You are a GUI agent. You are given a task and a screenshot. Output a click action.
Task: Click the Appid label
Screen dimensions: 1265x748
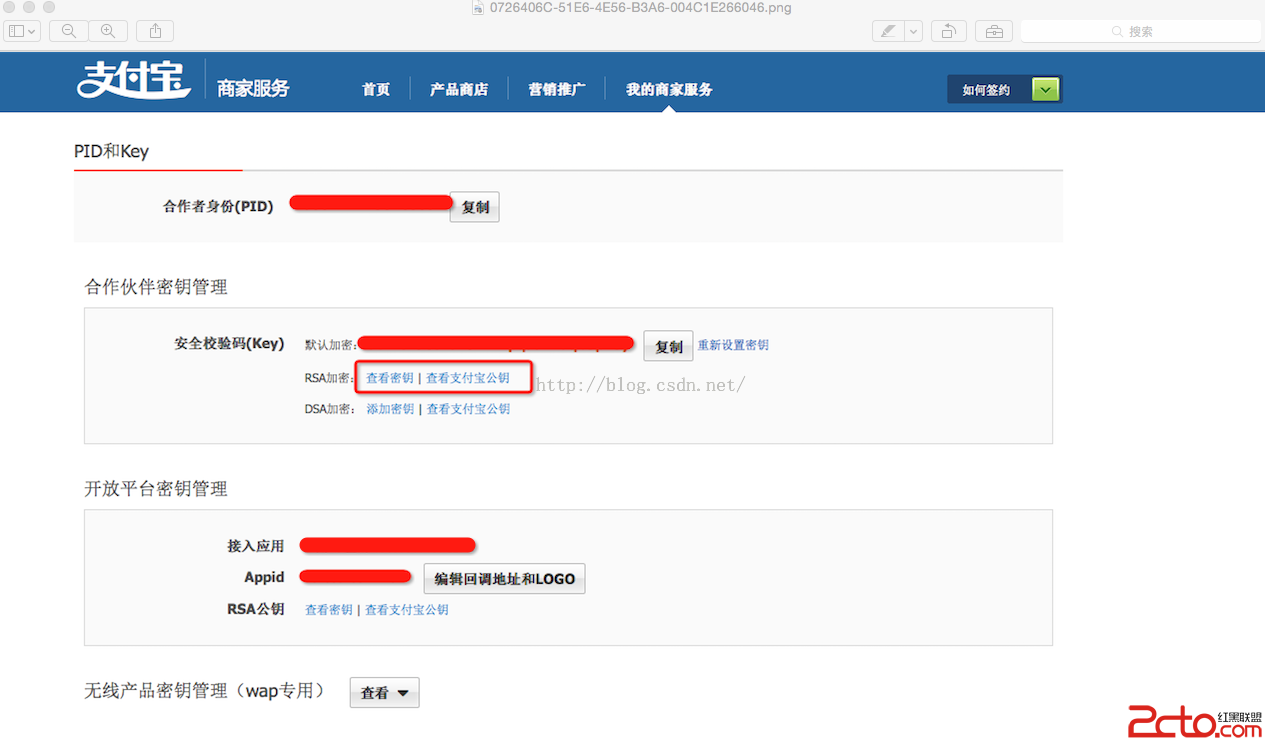coord(264,577)
